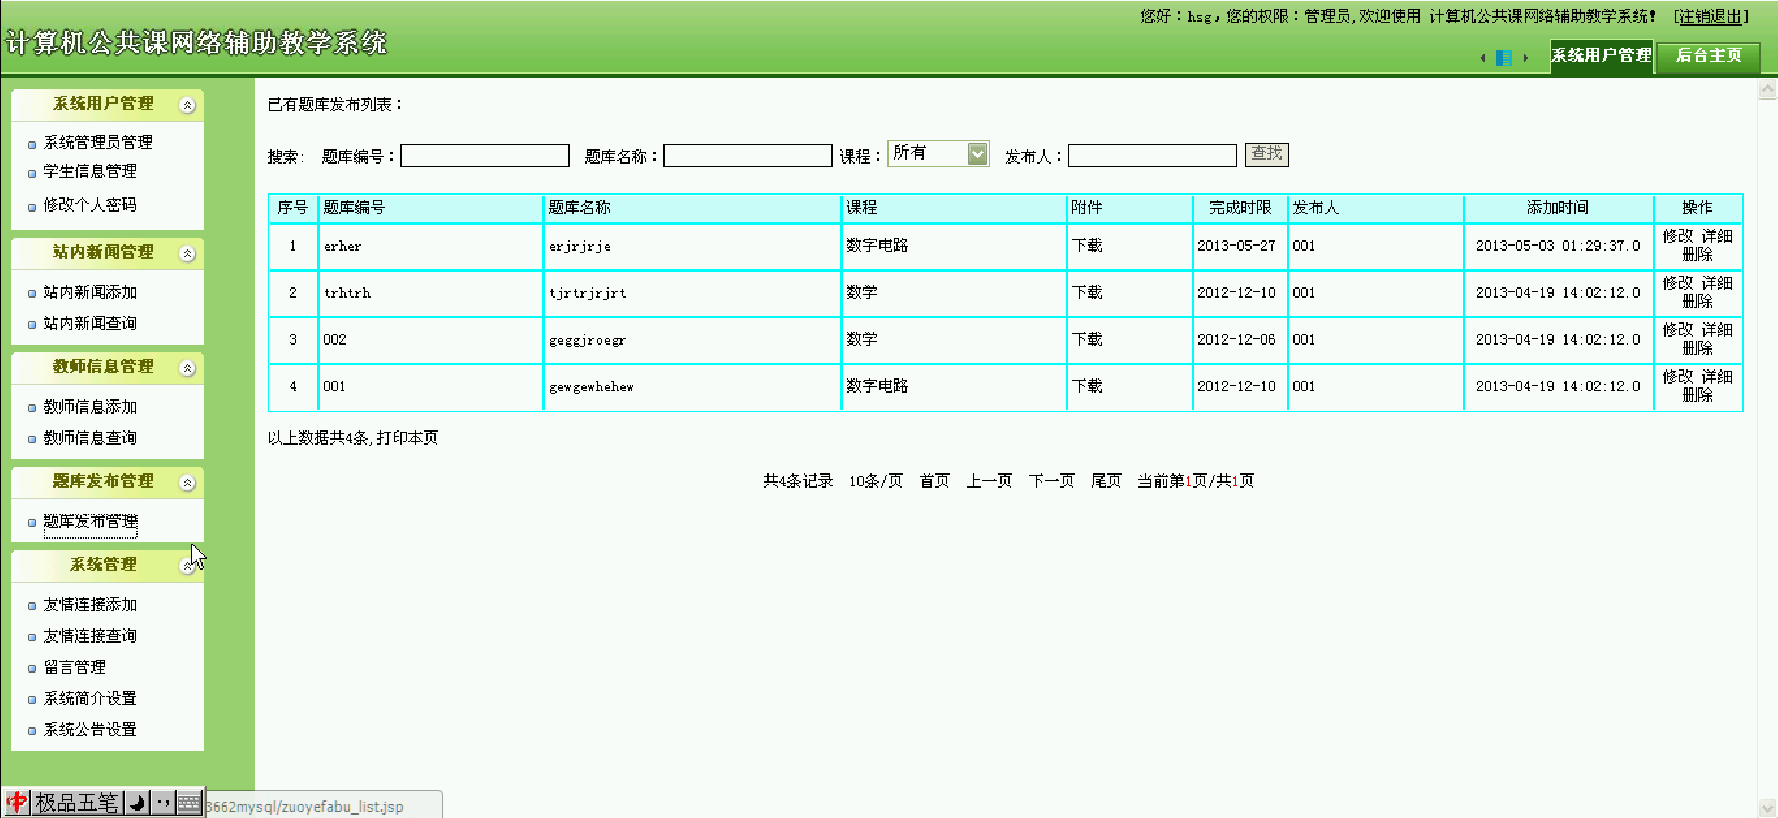Collapse the 教师信息管理 sidebar section
This screenshot has width=1778, height=818.
187,368
